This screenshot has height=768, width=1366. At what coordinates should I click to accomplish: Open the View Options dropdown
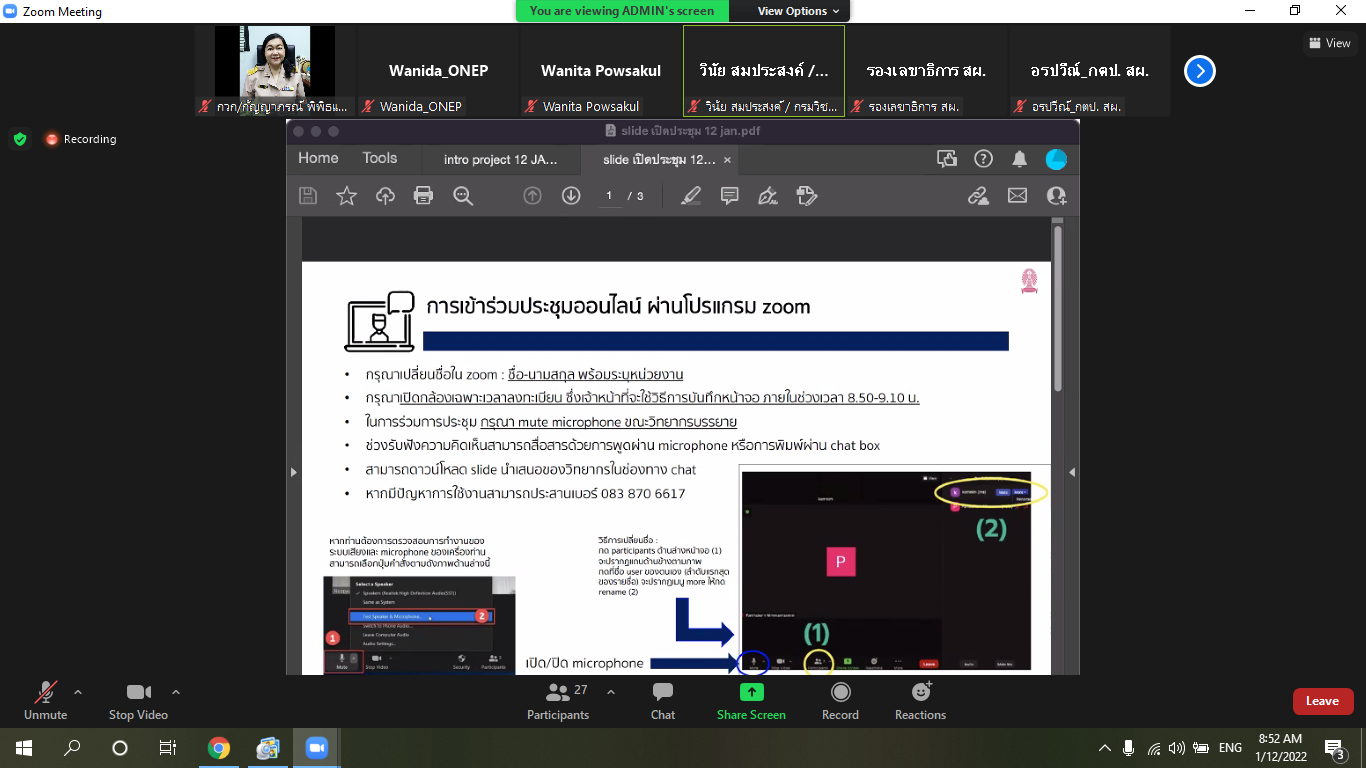tap(798, 11)
